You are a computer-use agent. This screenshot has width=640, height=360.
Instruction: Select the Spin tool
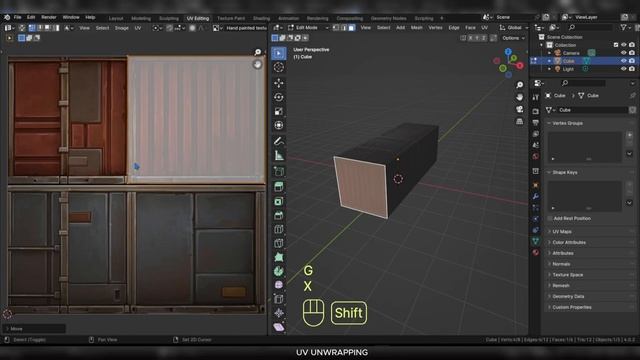point(279,271)
